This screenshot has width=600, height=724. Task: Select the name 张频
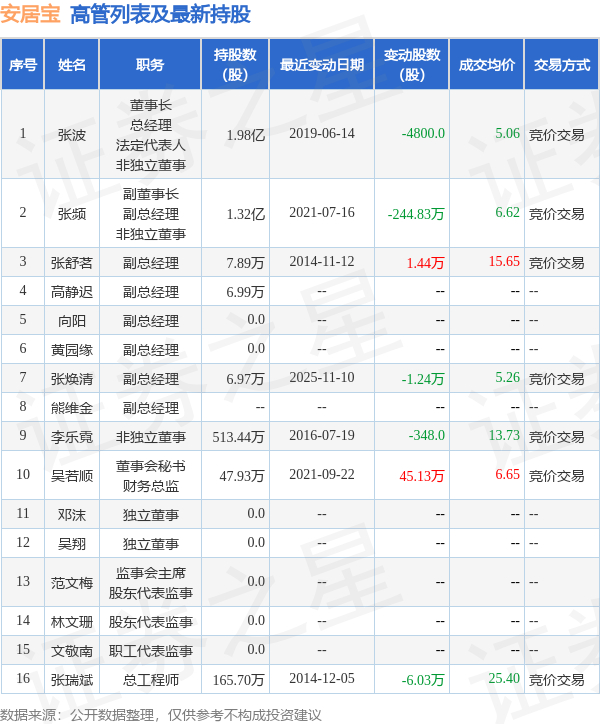(x=72, y=214)
